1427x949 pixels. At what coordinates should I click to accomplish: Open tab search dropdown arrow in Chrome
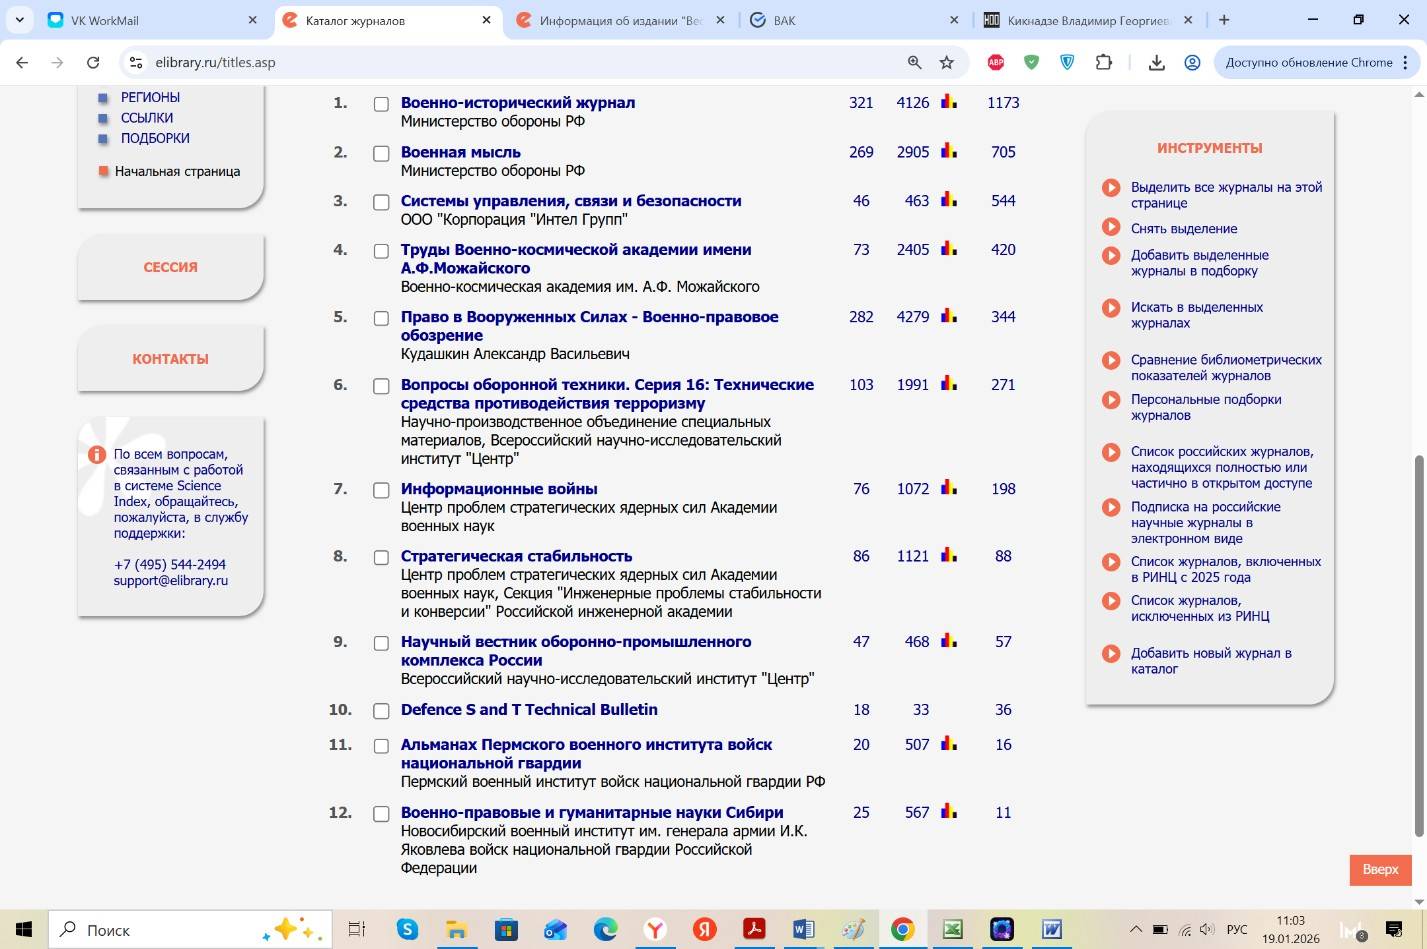coord(19,20)
